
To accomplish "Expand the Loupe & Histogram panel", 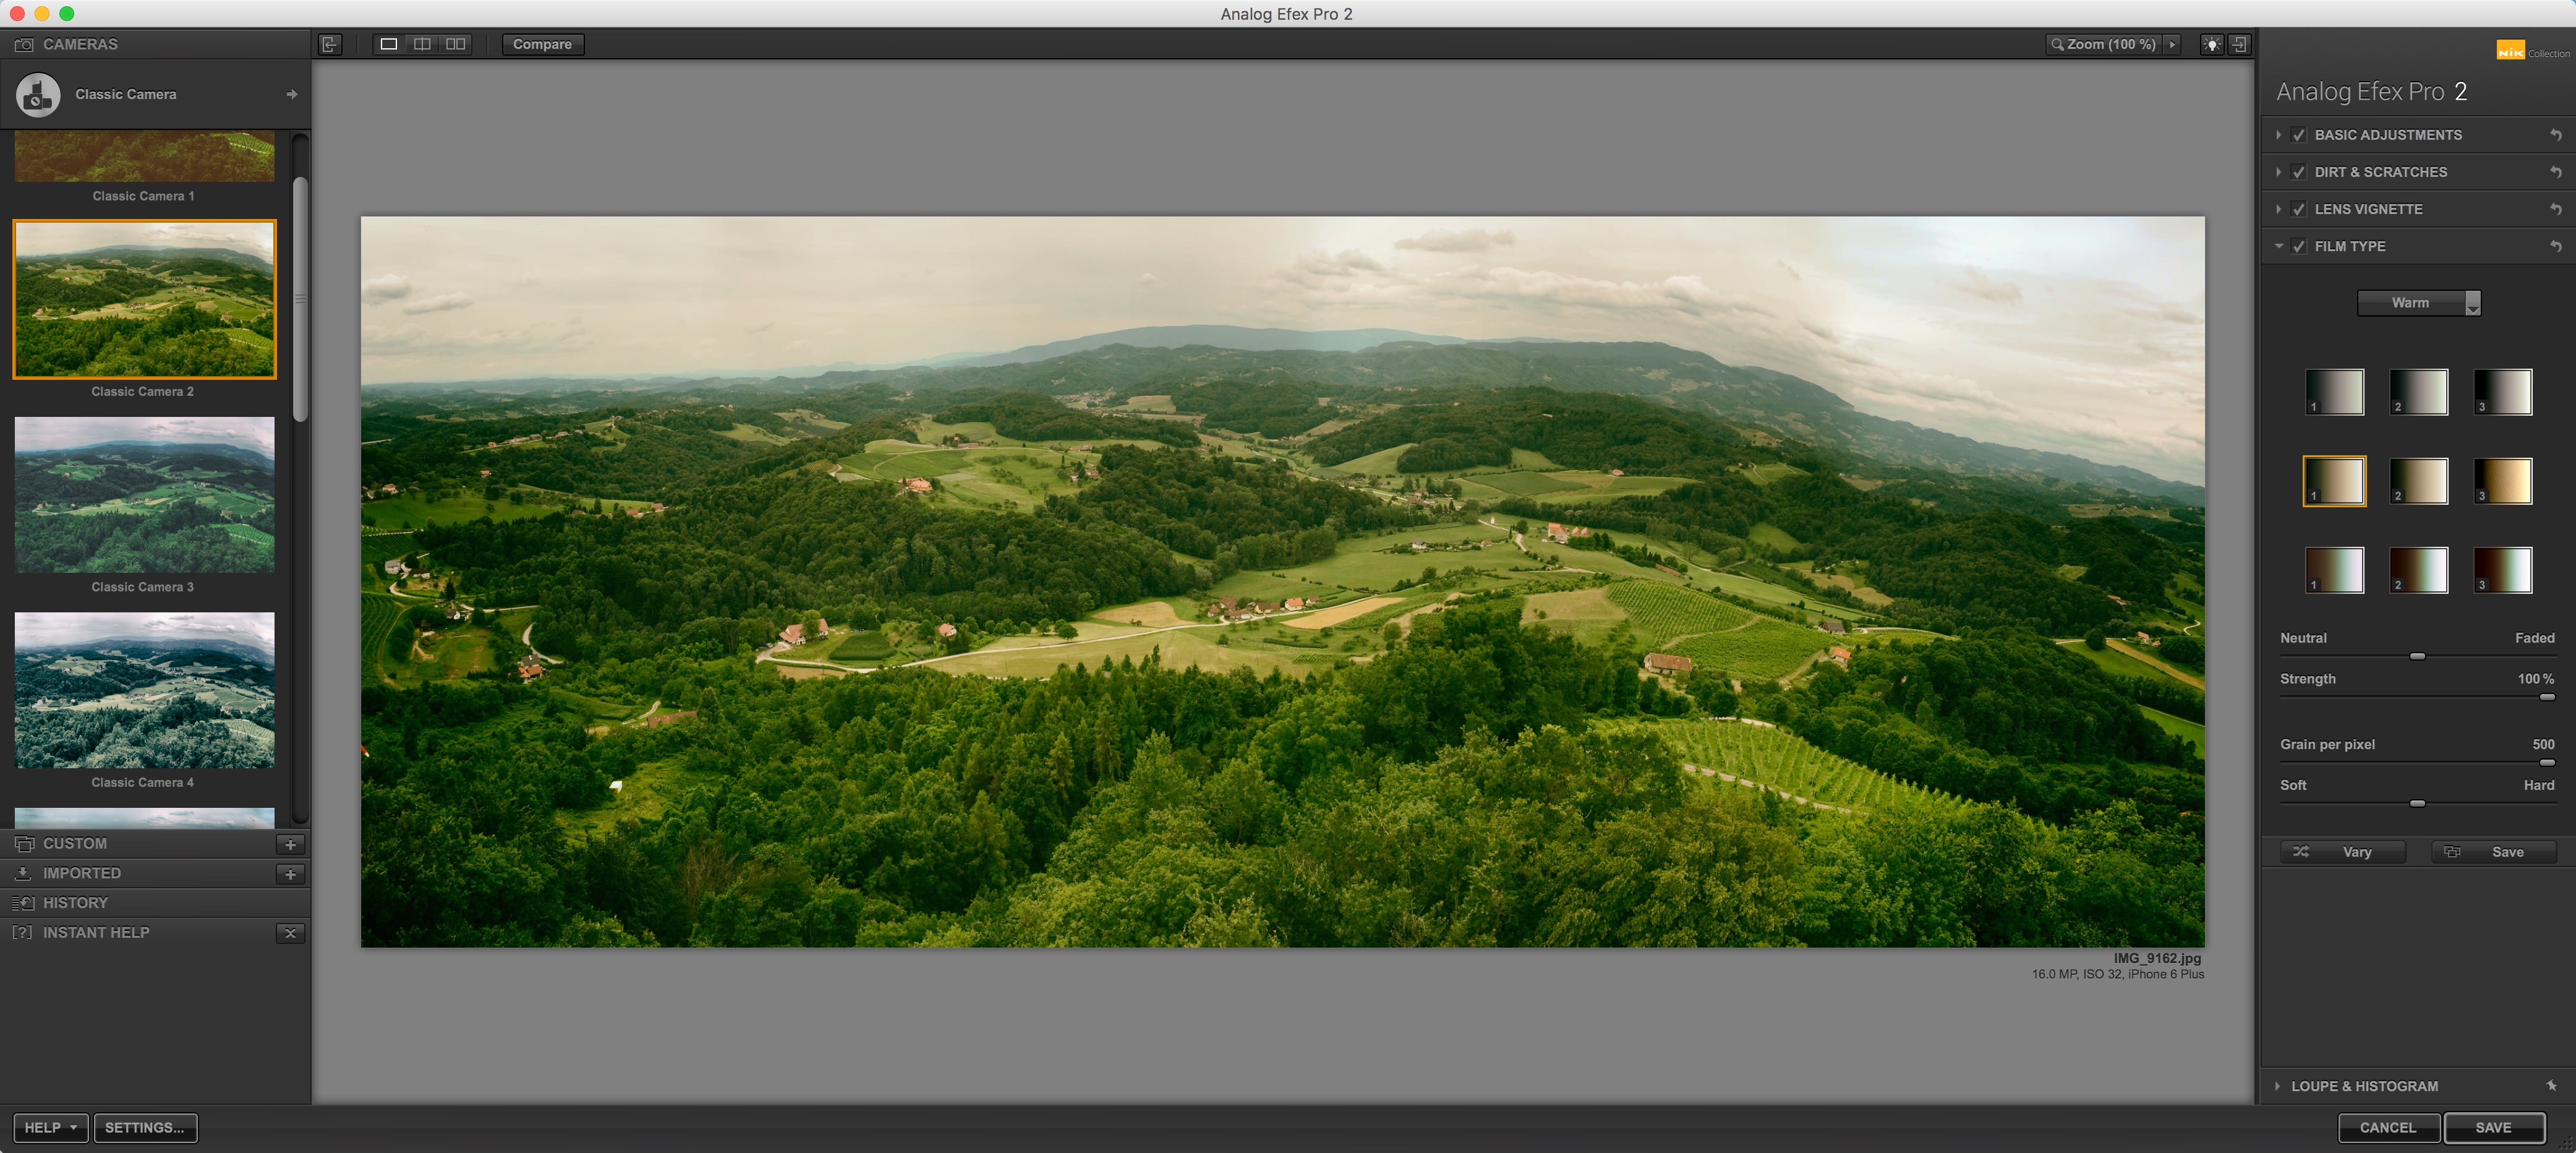I will click(x=2285, y=1086).
